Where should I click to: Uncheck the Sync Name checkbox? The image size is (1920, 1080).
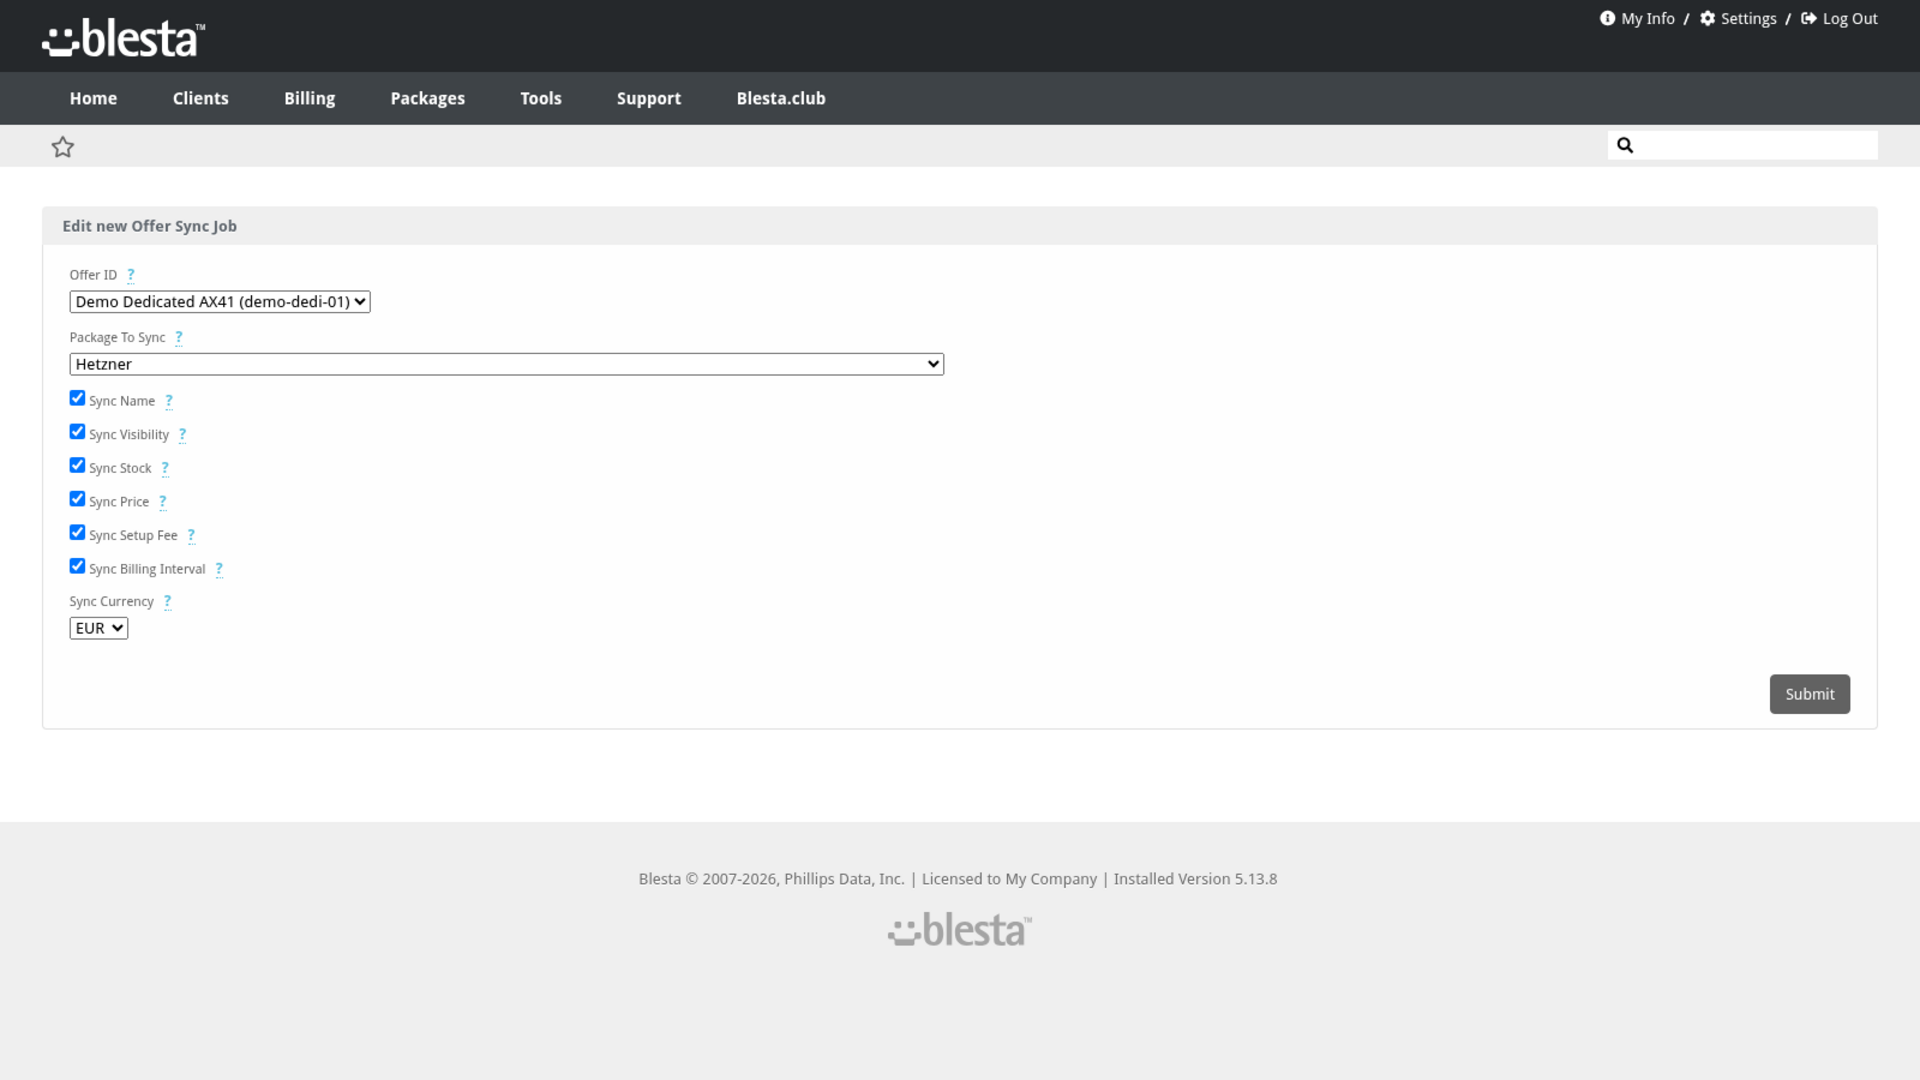pyautogui.click(x=77, y=398)
